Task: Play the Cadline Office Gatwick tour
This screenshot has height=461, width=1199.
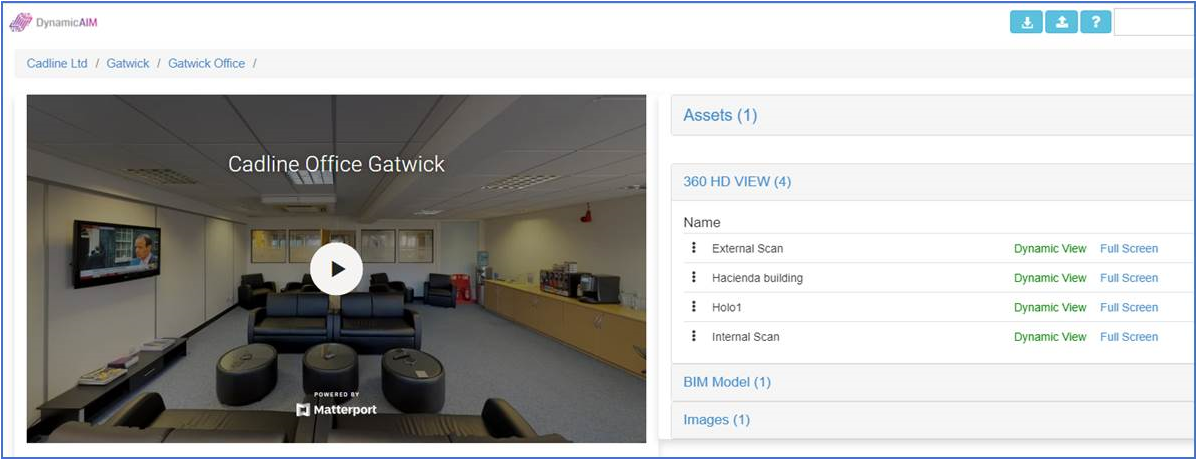Action: tap(336, 269)
